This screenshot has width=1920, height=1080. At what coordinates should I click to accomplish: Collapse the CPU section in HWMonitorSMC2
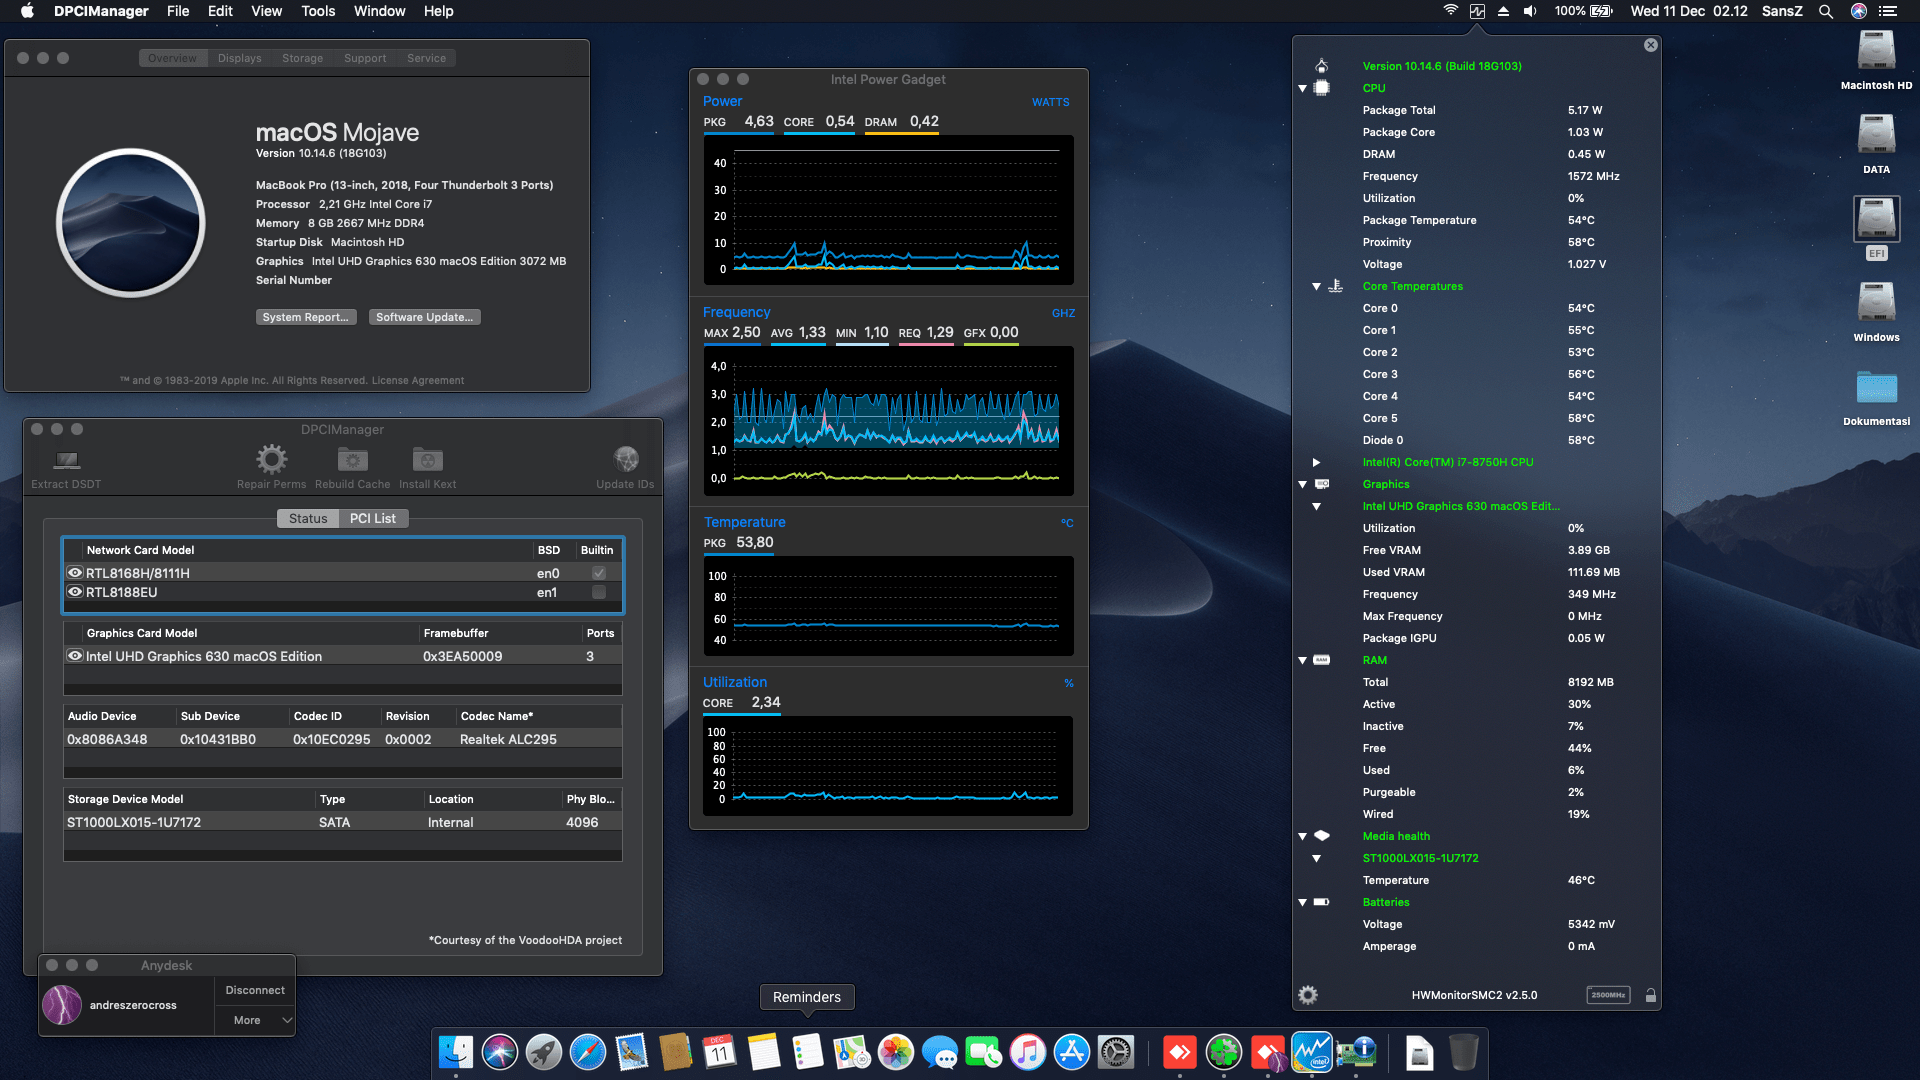(x=1302, y=88)
